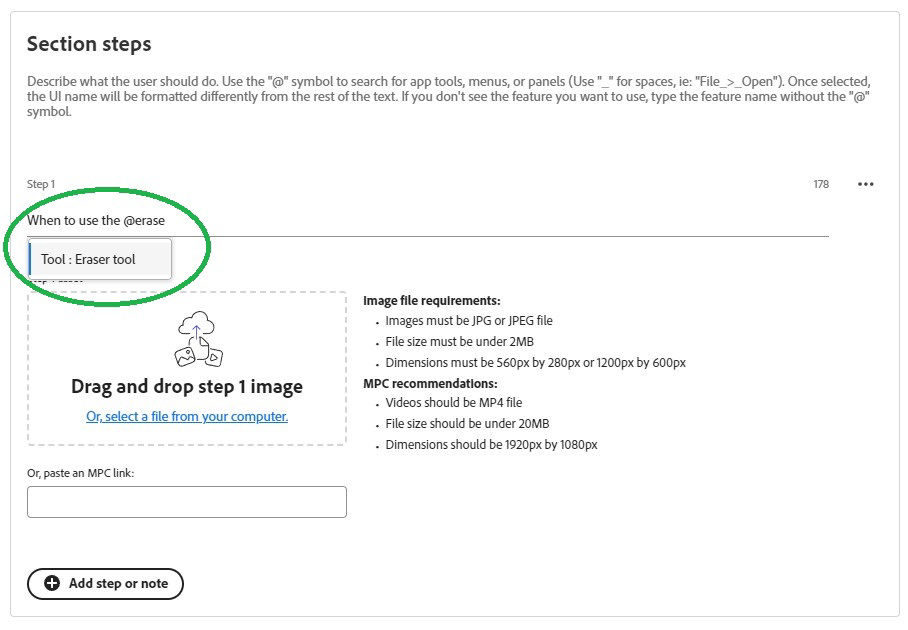Click the 'Describe what the user should do' instructions paragraph
This screenshot has width=908, height=630.
448,96
